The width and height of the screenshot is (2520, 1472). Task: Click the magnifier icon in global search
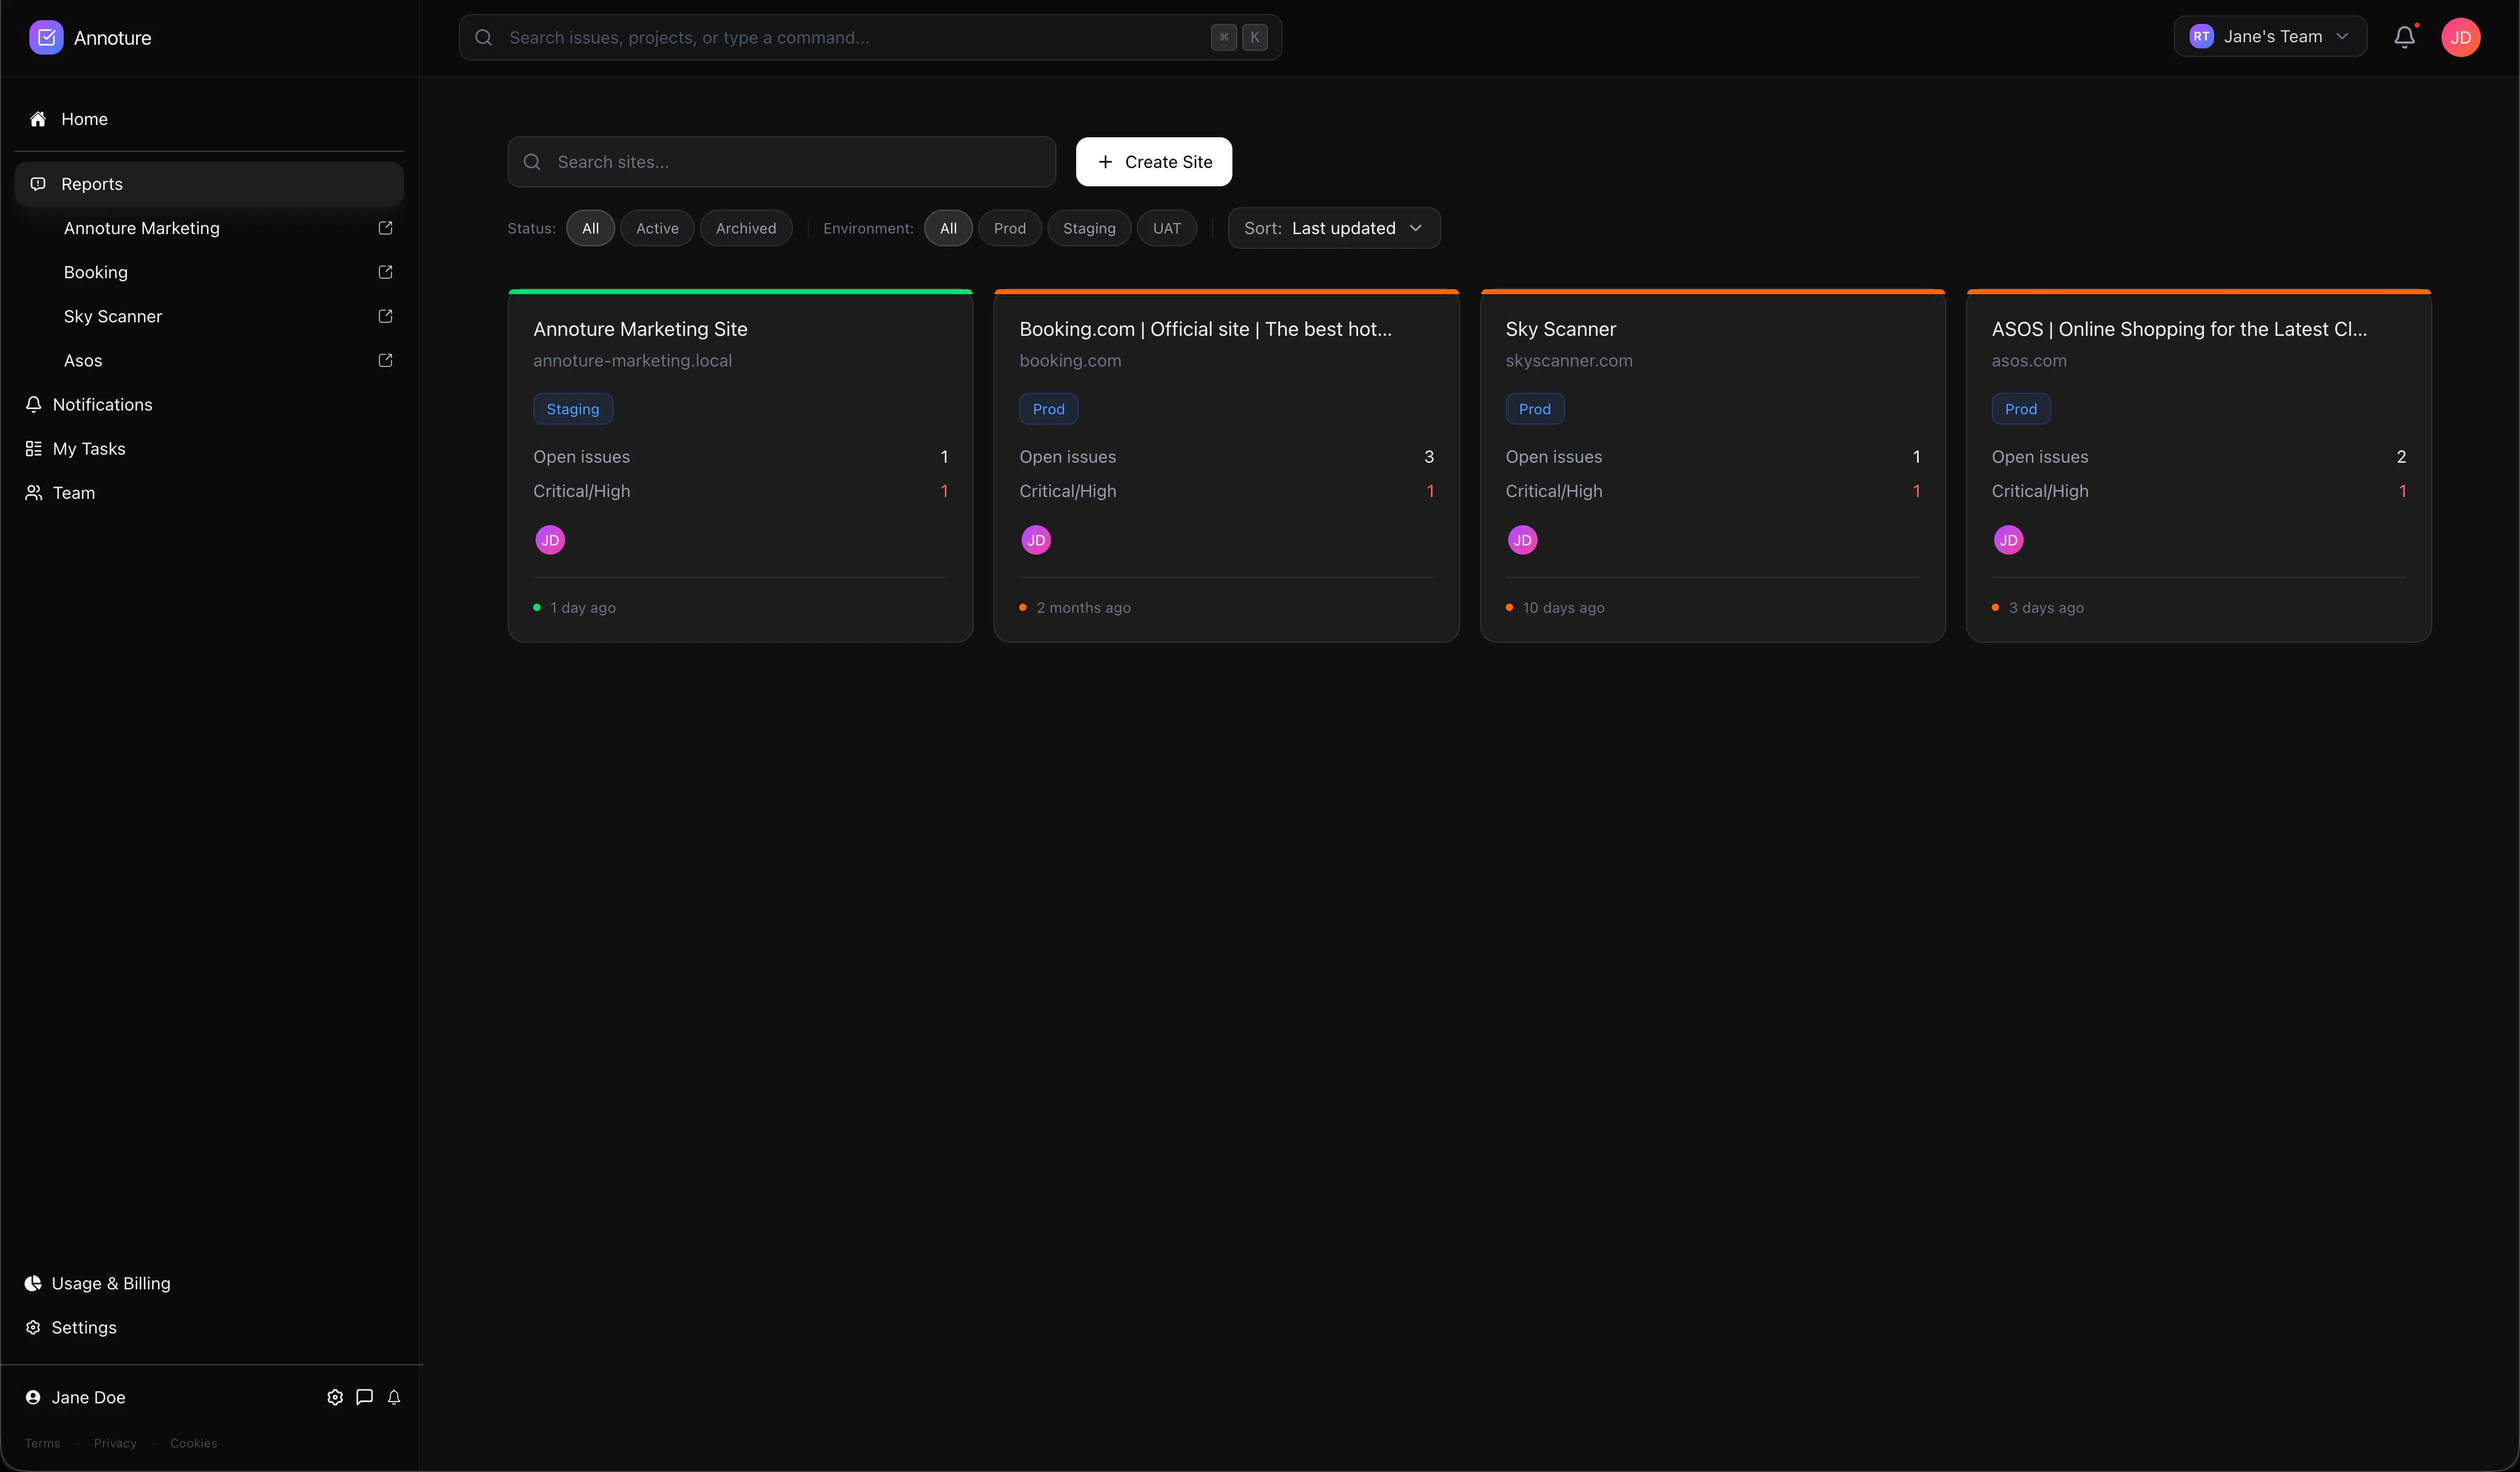[484, 37]
